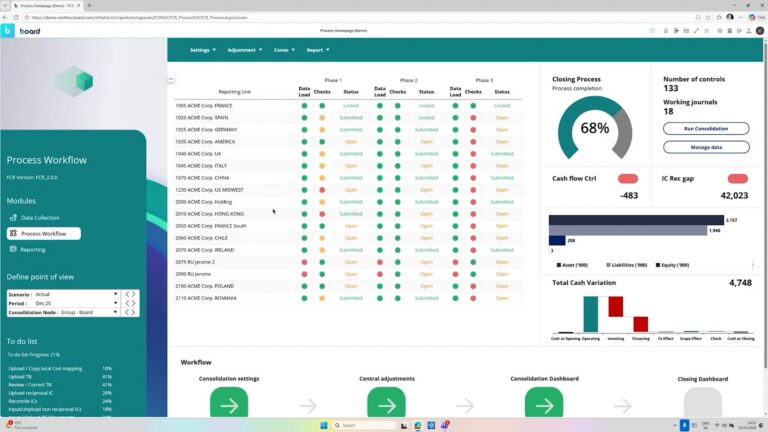Collapse the table panel handle icon
Screen dimensions: 768x432
coord(171,79)
